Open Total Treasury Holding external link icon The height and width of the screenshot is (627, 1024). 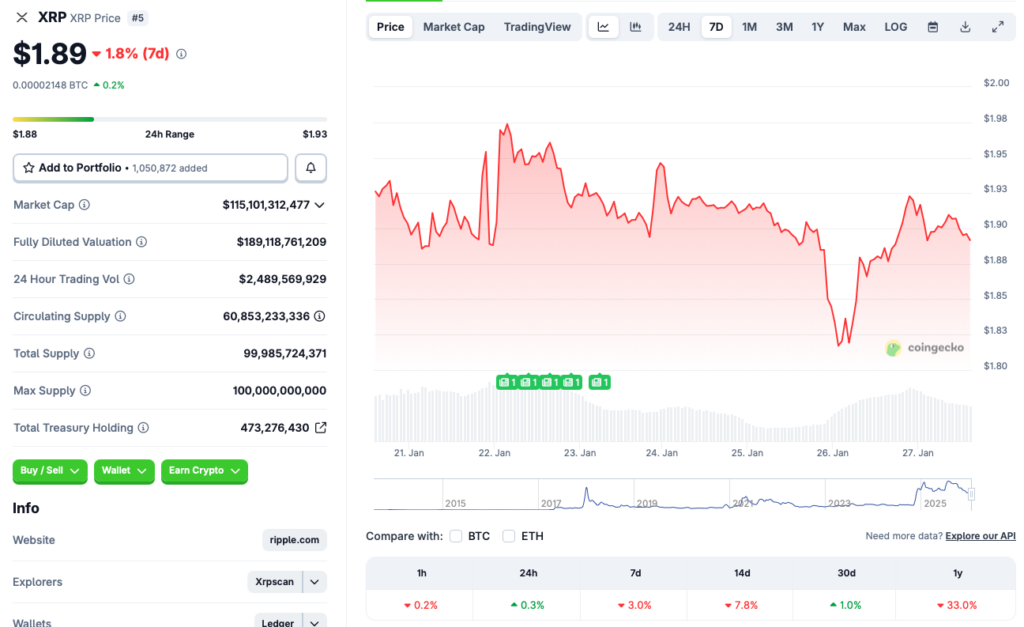pyautogui.click(x=319, y=427)
